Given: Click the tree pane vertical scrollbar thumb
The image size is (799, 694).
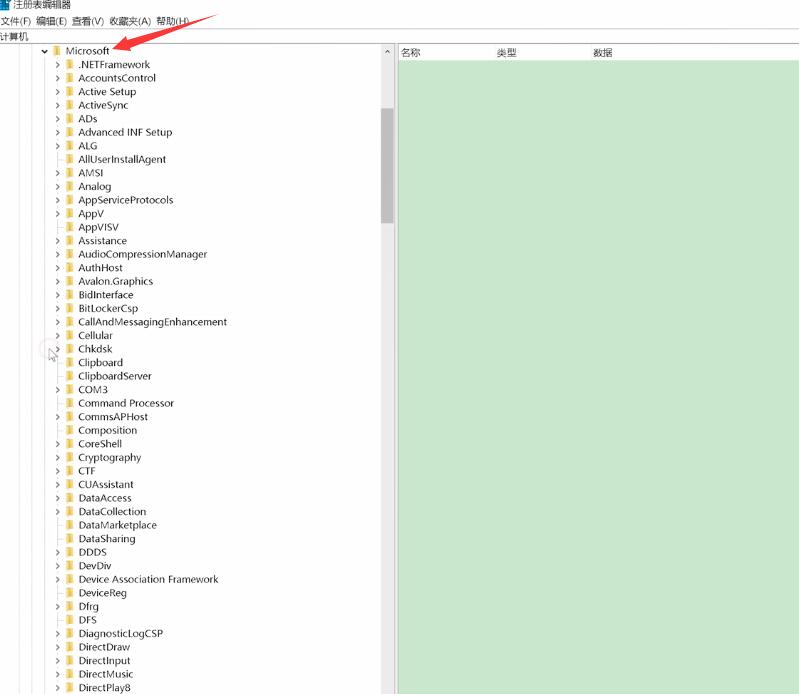Looking at the screenshot, I should pyautogui.click(x=387, y=166).
